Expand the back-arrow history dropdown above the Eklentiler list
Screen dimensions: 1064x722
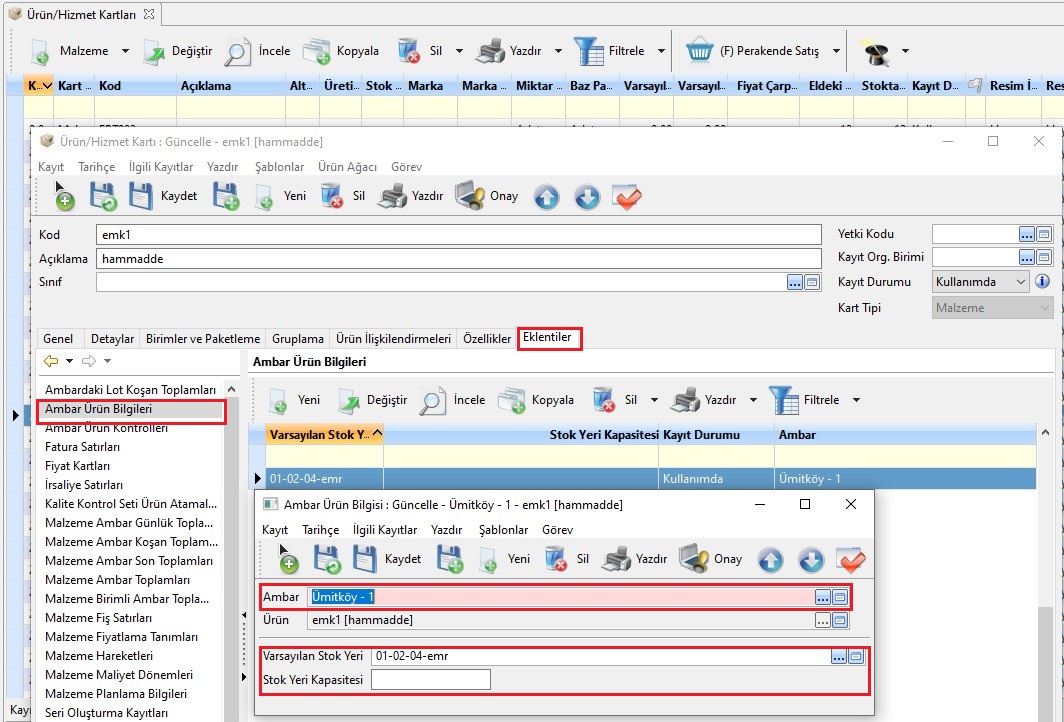(69, 361)
